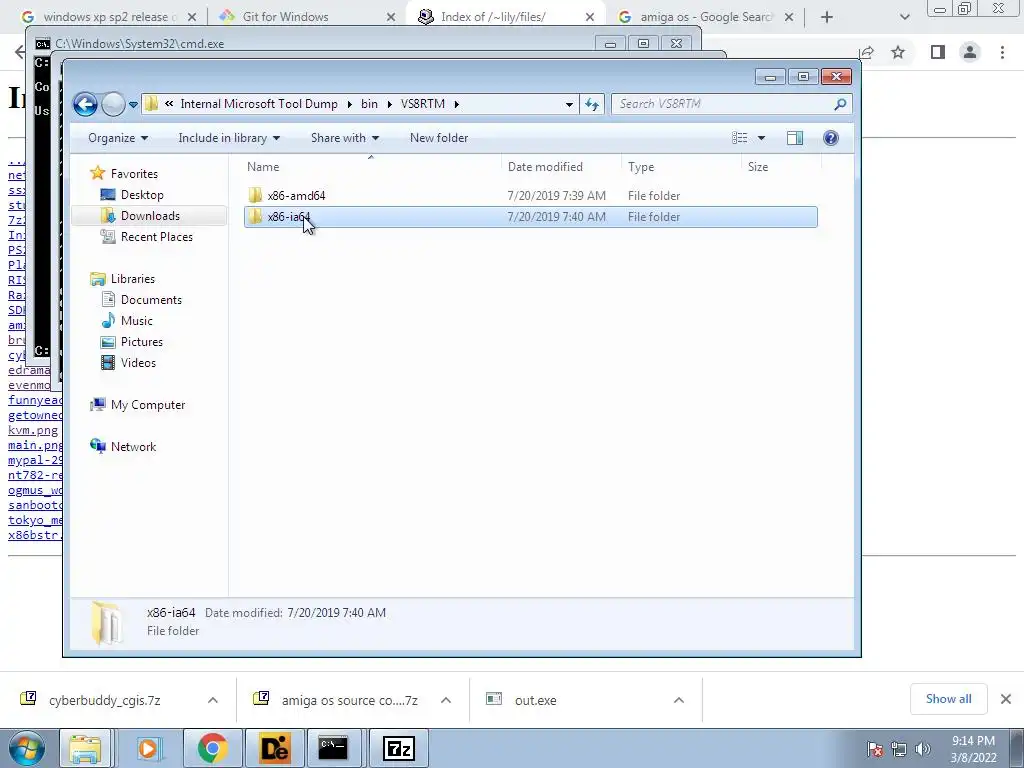The image size is (1024, 768).
Task: Open Chrome tab search dropdown
Action: pos(904,17)
